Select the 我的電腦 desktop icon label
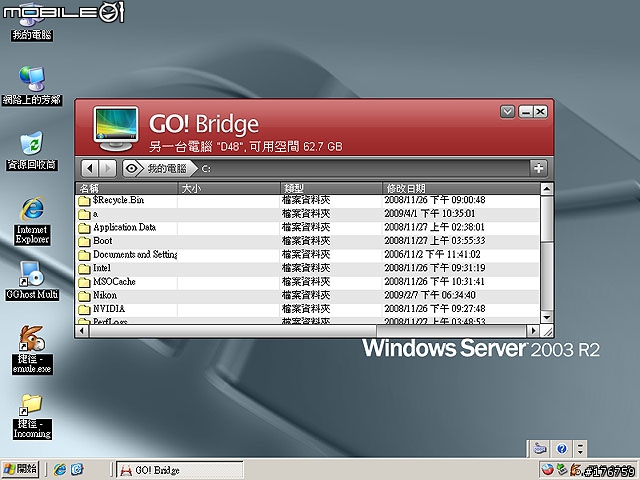 coord(32,35)
